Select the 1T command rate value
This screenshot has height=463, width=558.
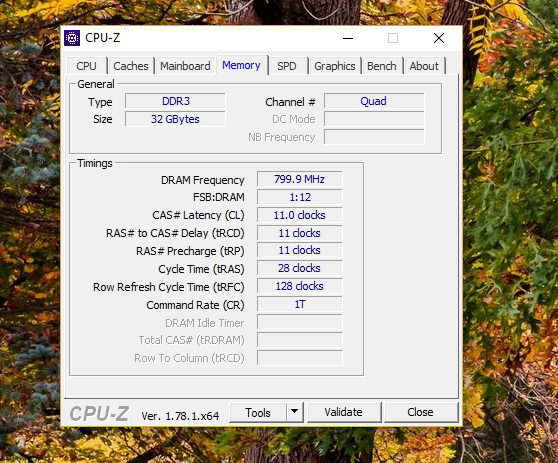300,304
